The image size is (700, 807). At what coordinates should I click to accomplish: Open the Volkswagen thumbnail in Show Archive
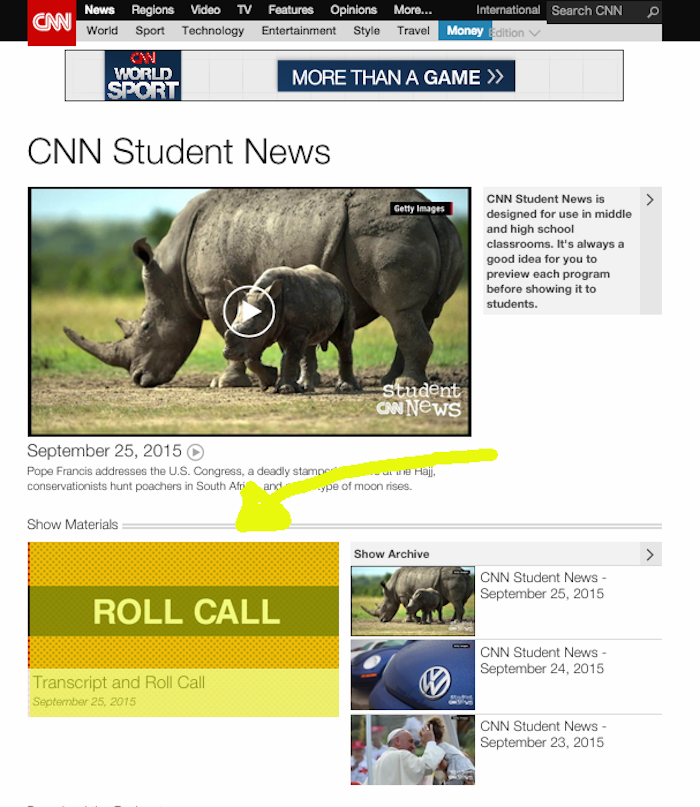tap(413, 675)
